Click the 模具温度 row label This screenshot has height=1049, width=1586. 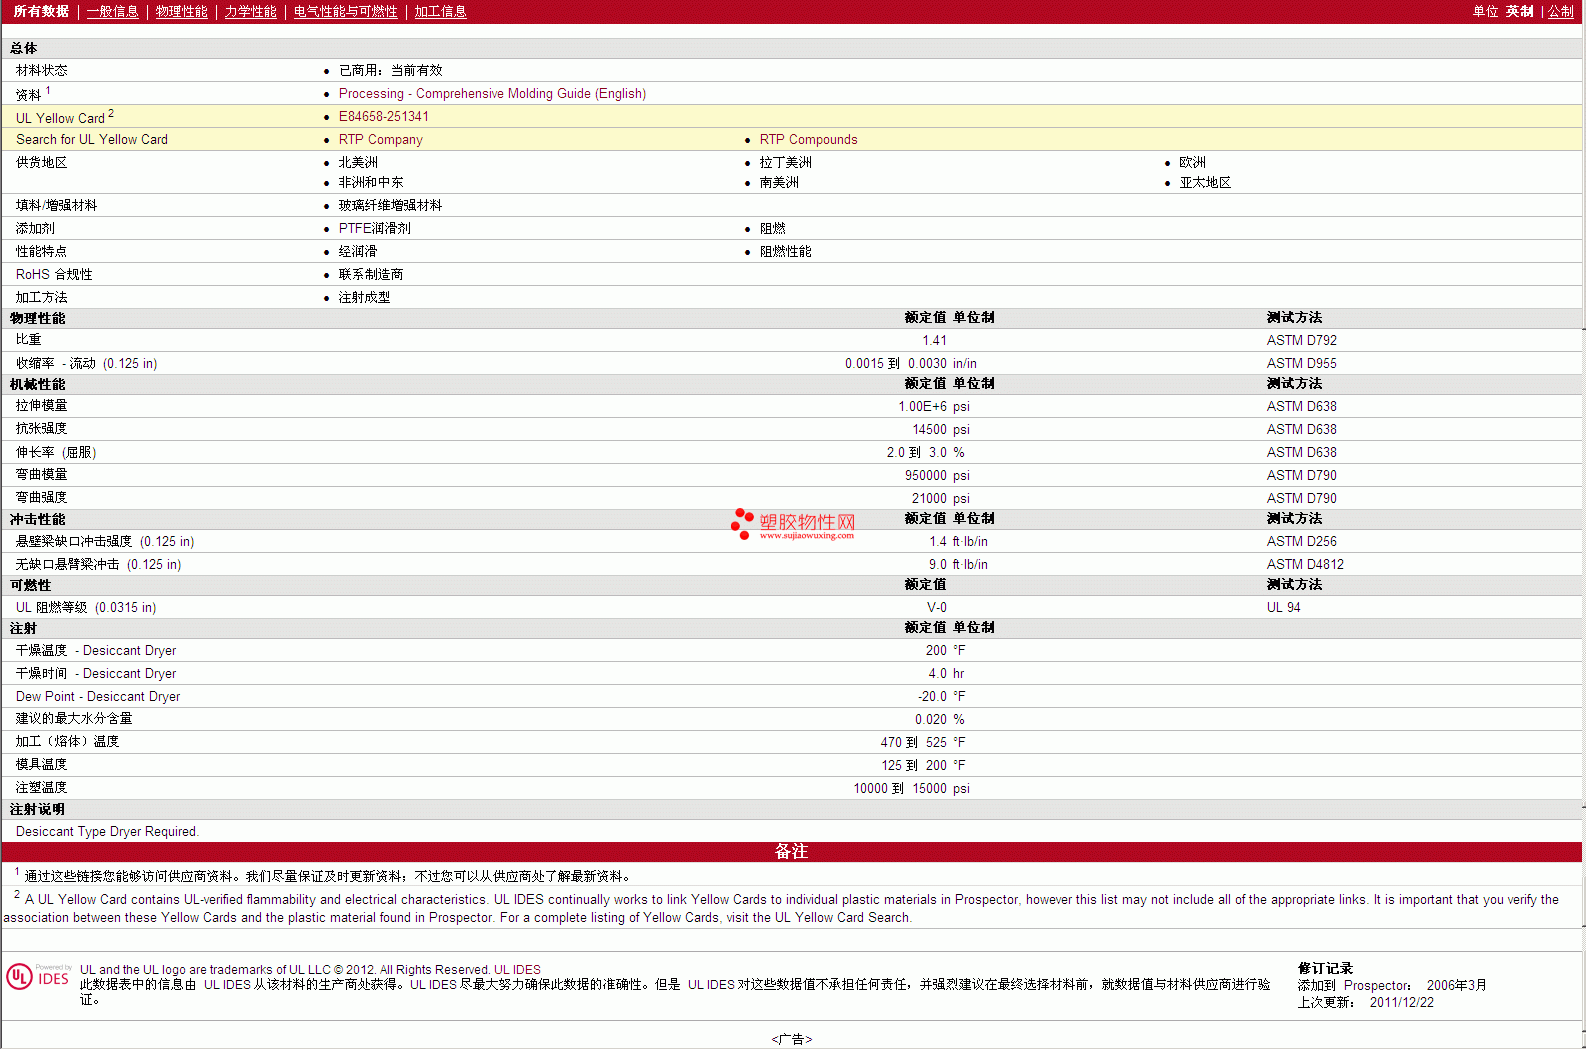(x=41, y=764)
